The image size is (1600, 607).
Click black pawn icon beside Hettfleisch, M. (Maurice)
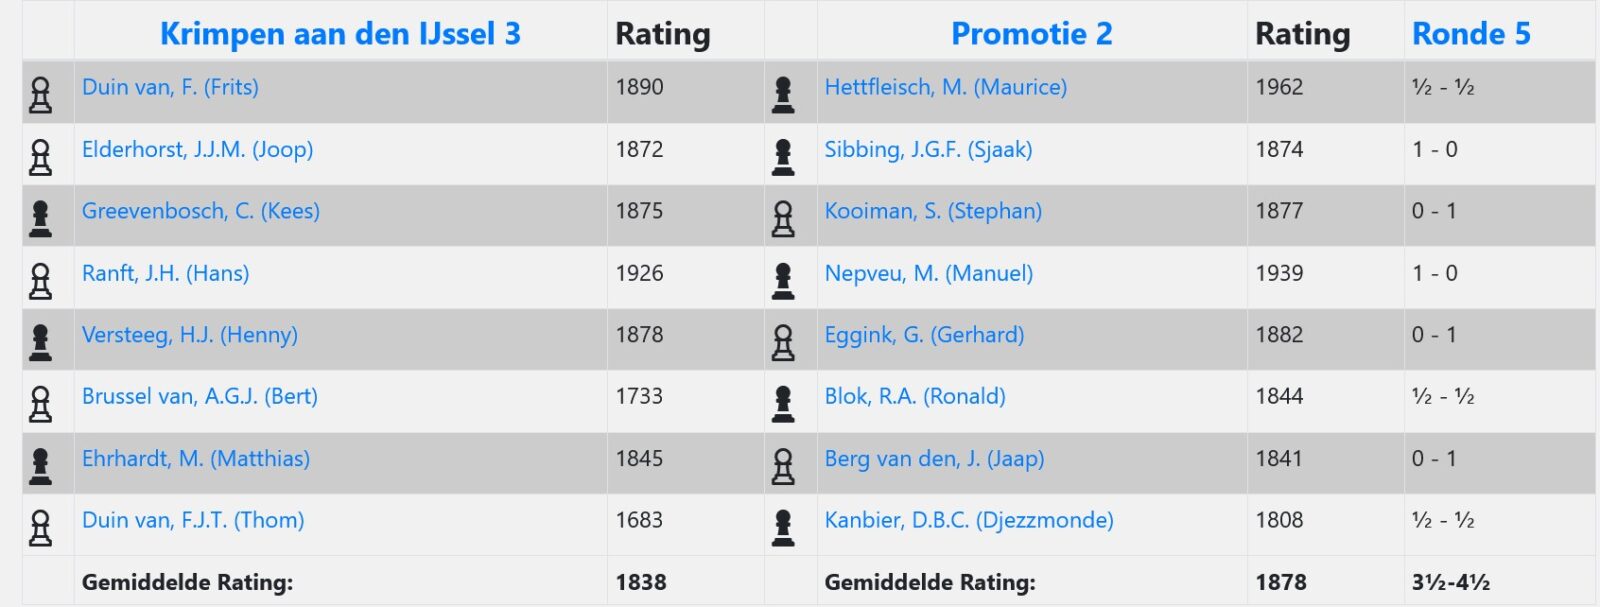783,95
